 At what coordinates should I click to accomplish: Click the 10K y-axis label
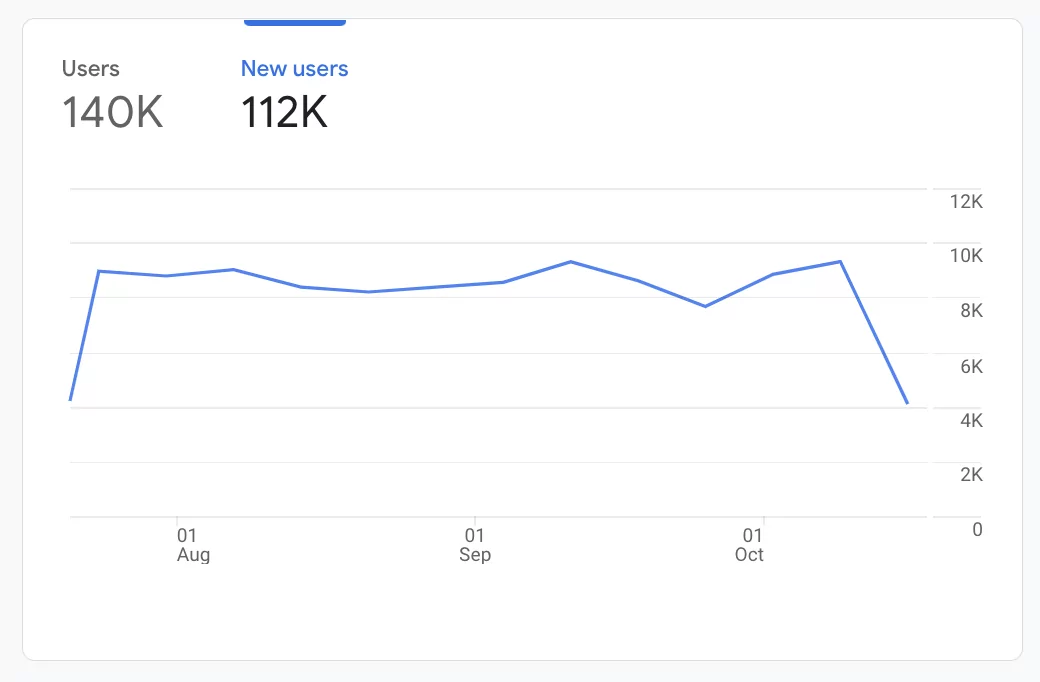[966, 256]
